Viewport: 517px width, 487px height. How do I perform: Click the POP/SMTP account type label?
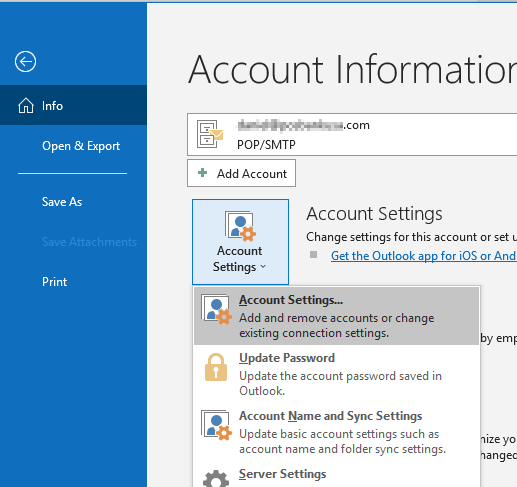point(266,145)
